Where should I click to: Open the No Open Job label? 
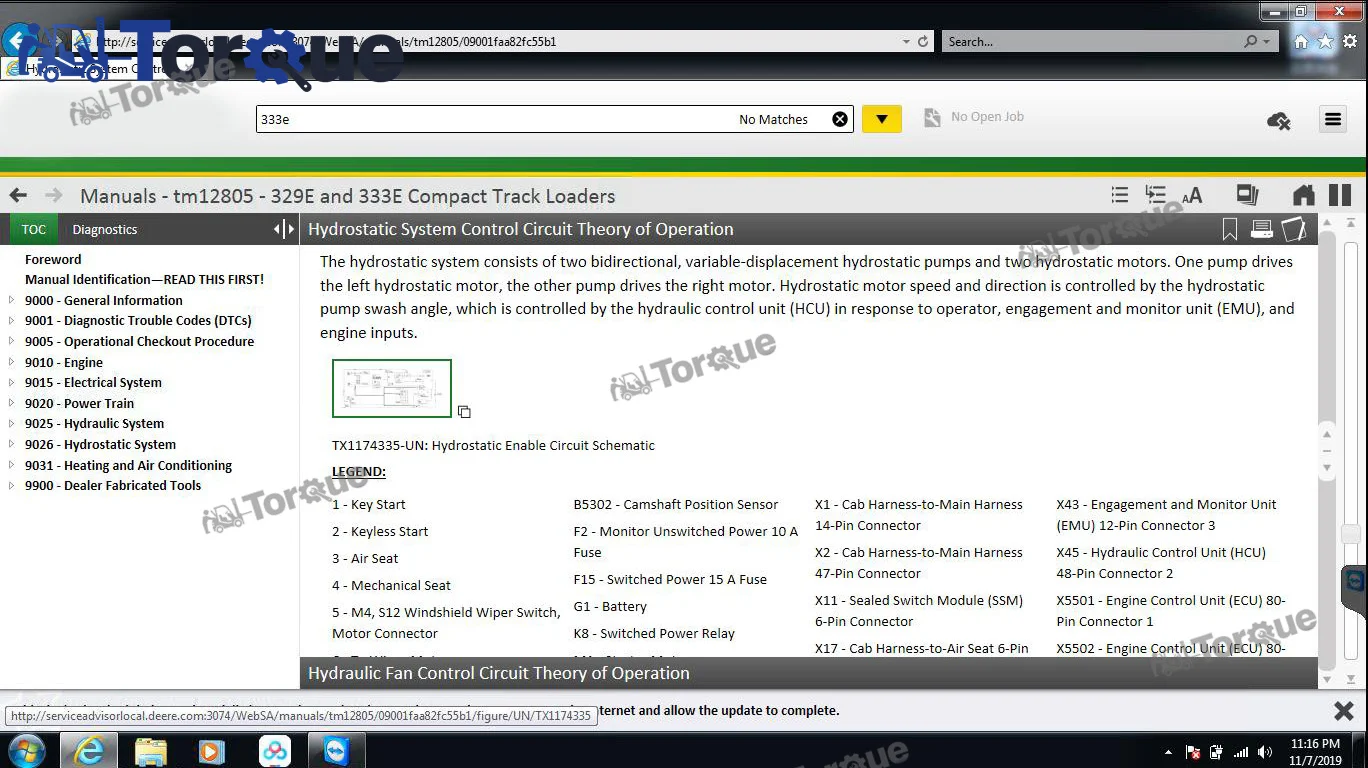click(987, 117)
